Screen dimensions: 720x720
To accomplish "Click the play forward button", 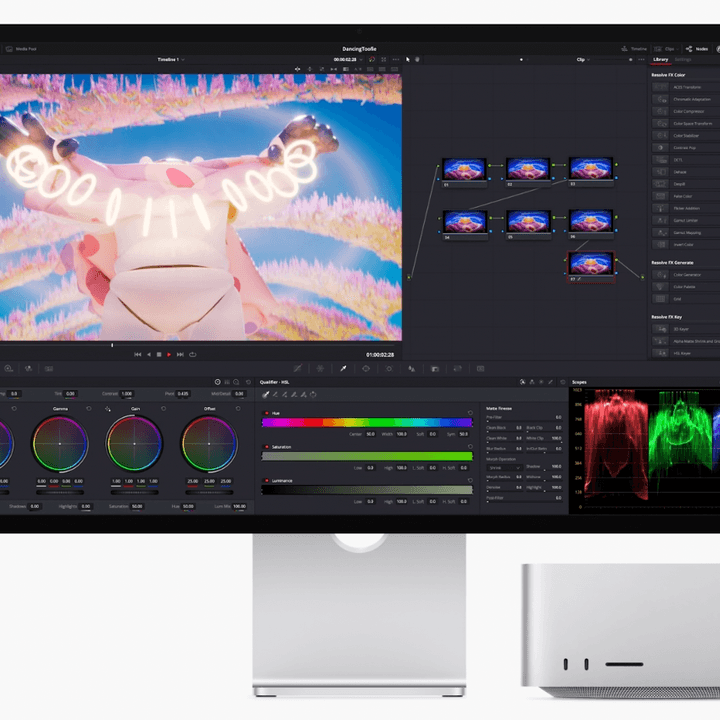I will (x=169, y=354).
